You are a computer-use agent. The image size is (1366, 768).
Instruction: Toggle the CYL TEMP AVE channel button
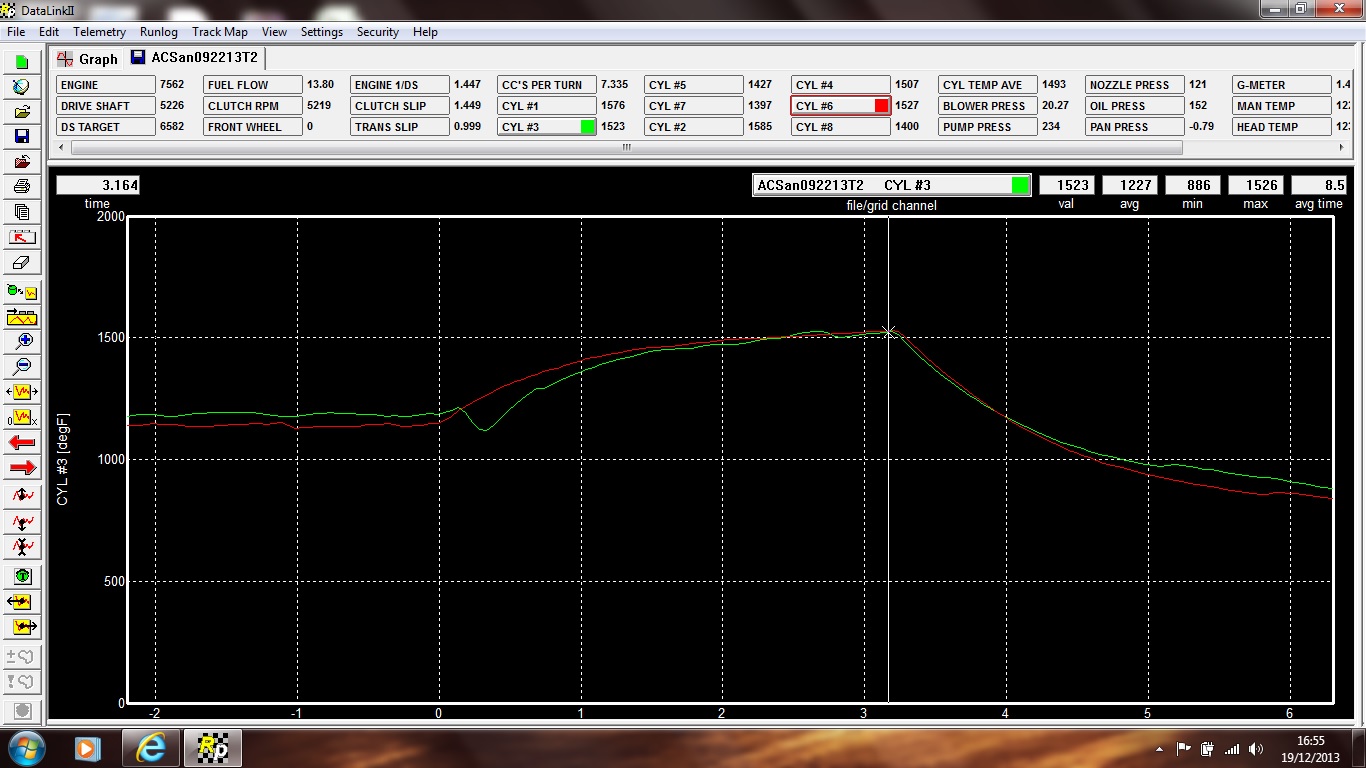[x=987, y=85]
